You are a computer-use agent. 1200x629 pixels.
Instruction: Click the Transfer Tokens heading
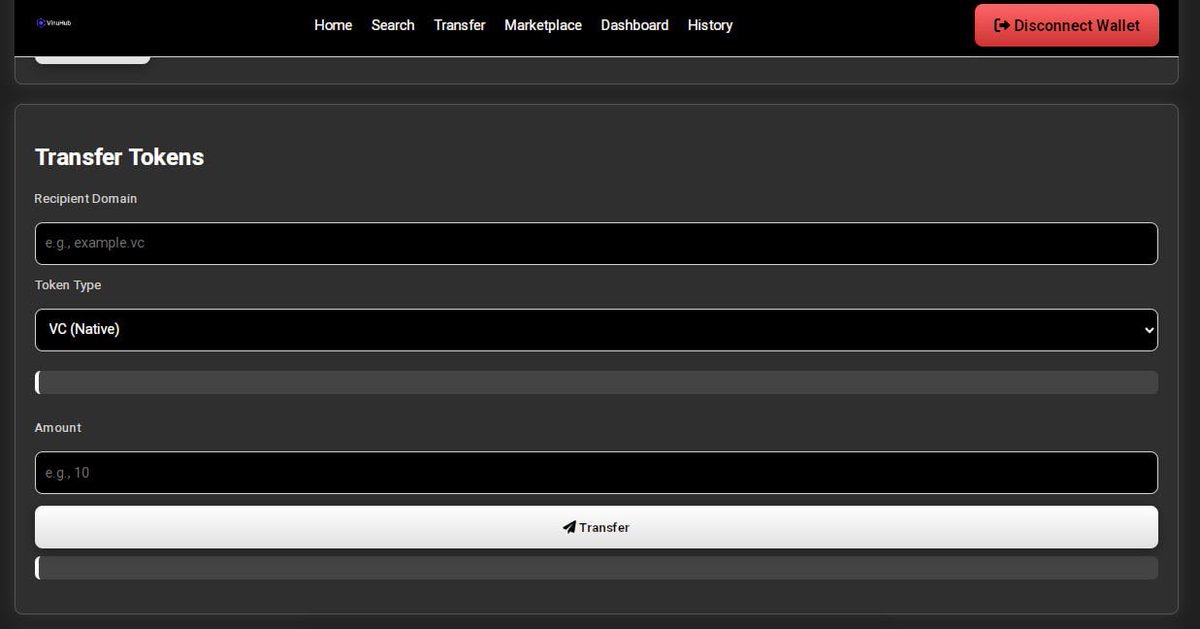point(119,157)
